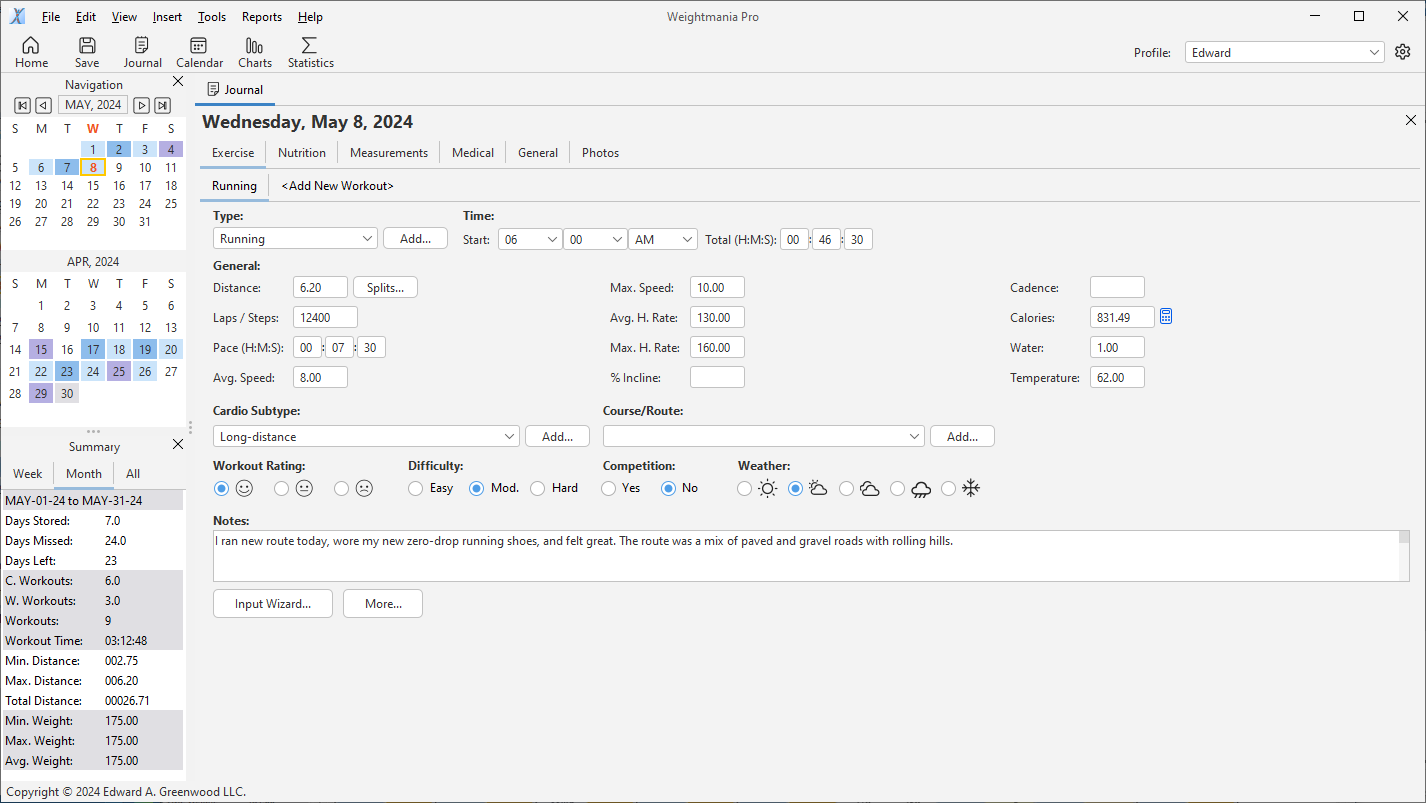Select April 29 in the navigation calendar
This screenshot has height=803, width=1426.
(x=41, y=394)
